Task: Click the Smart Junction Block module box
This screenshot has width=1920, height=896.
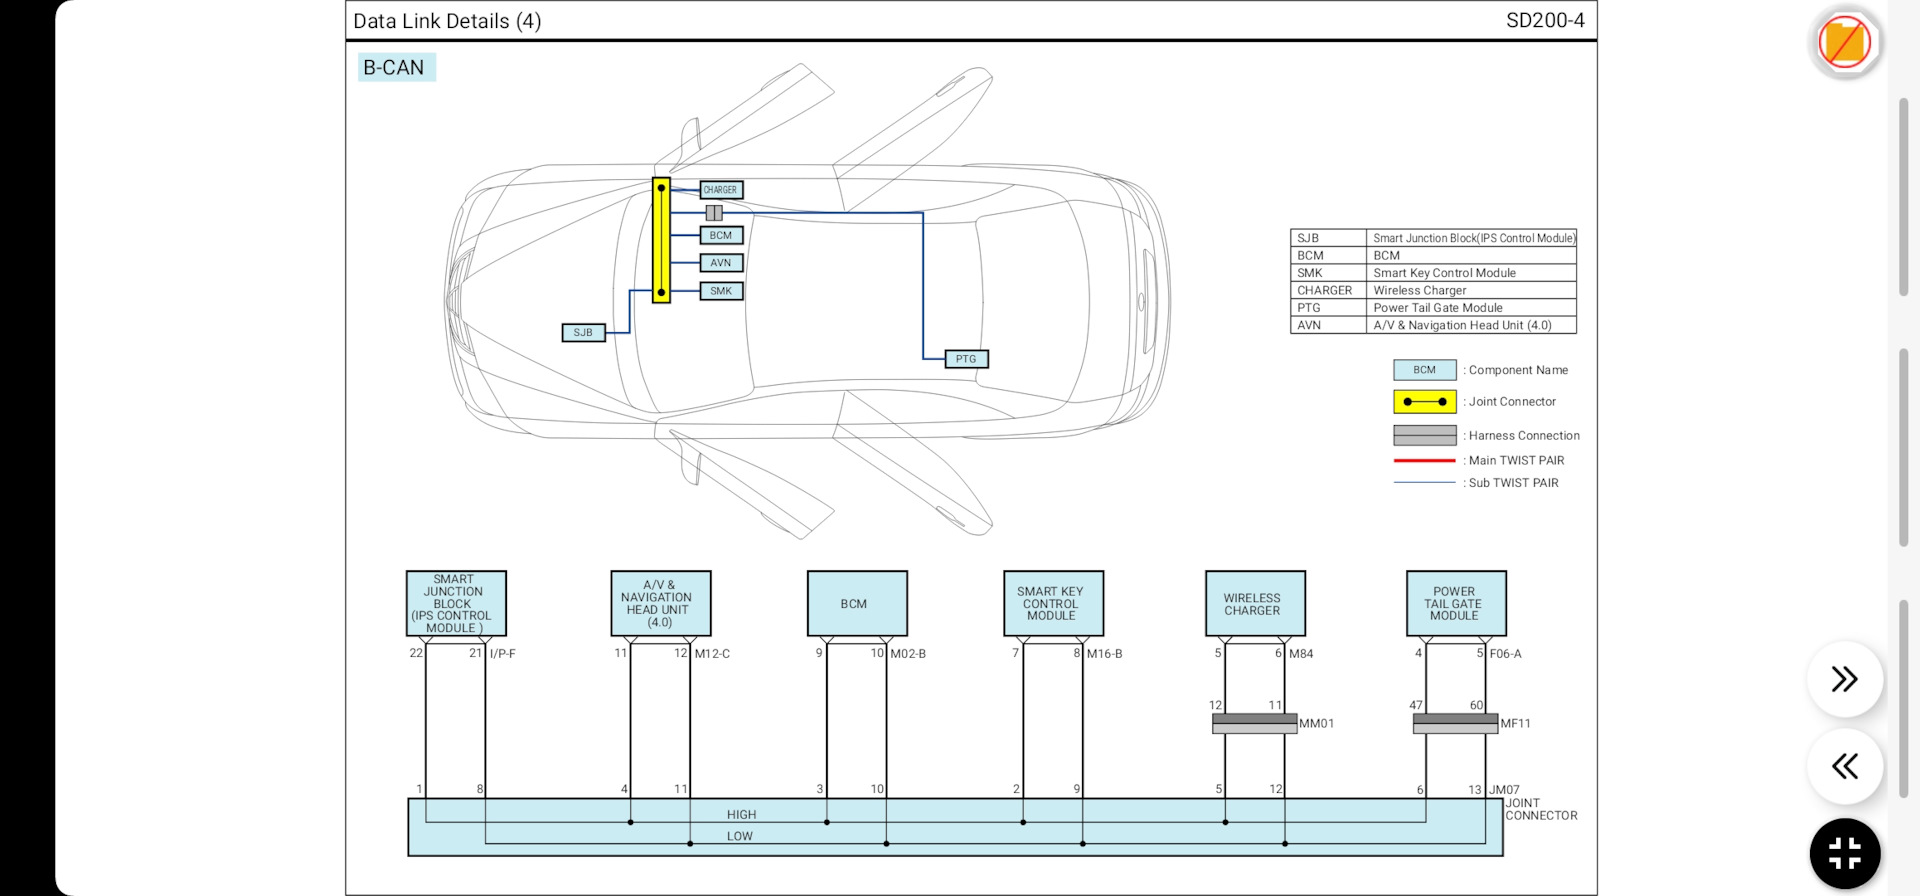Action: tap(455, 603)
